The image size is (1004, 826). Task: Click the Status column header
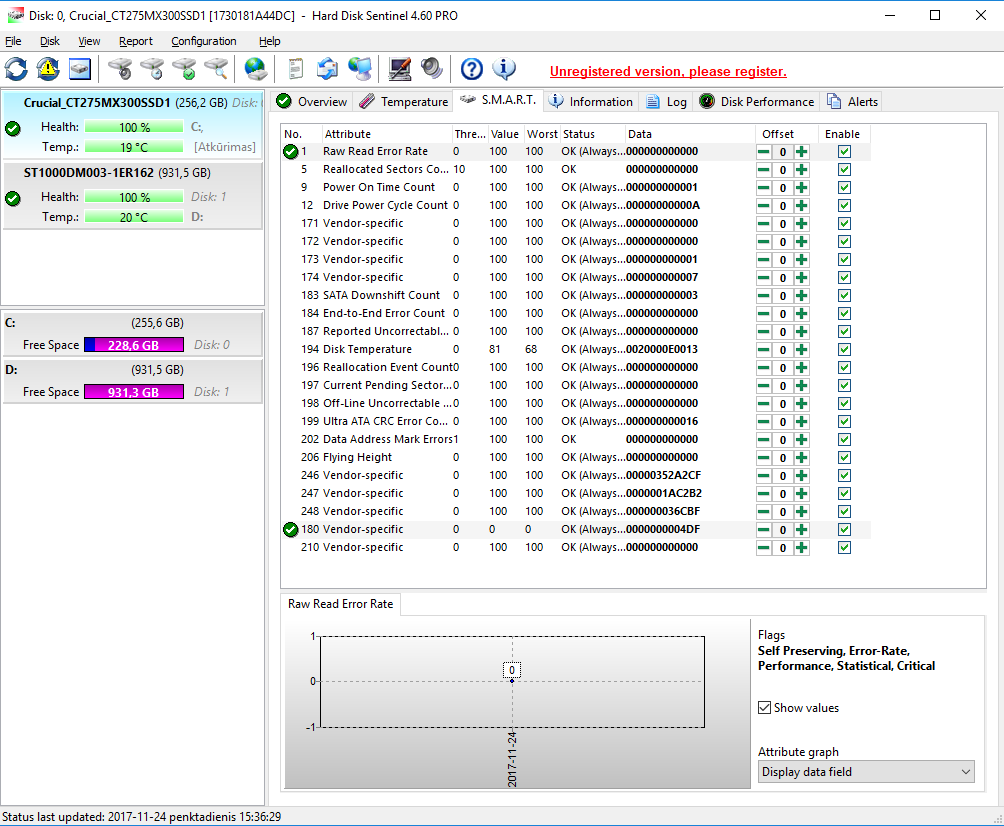(592, 134)
